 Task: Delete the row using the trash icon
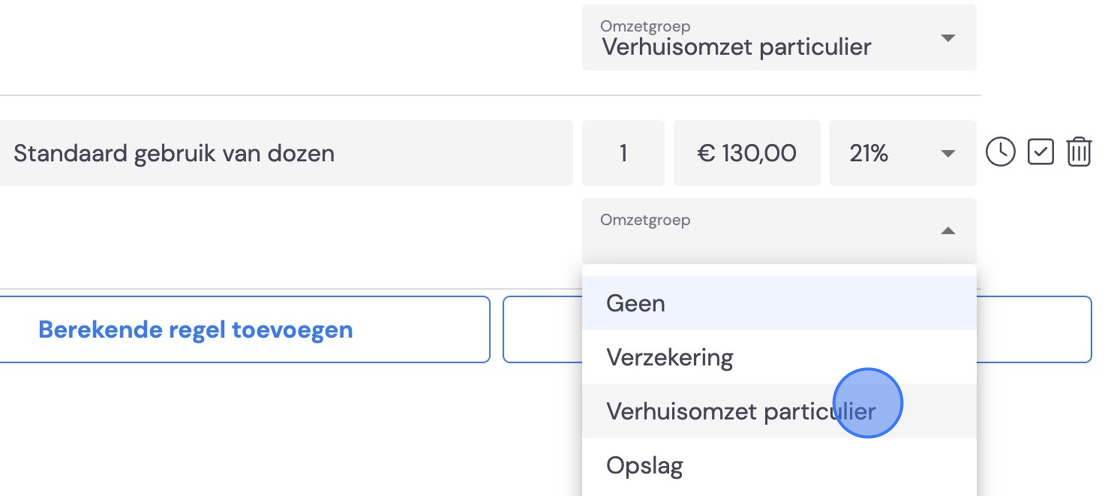click(x=1079, y=152)
